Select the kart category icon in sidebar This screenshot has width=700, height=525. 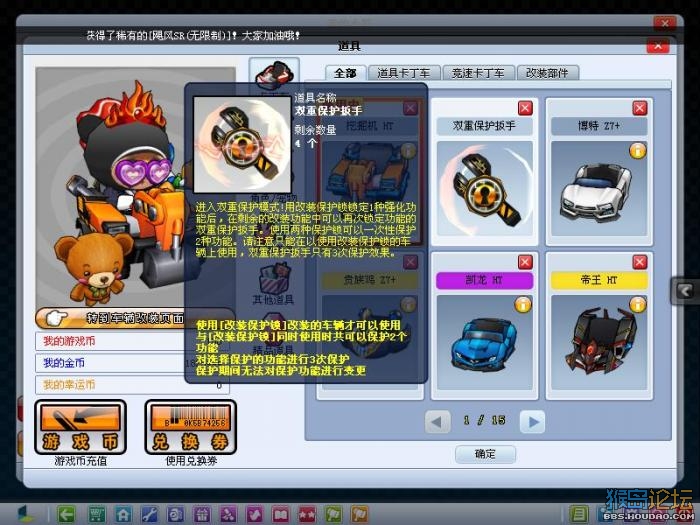coord(274,74)
